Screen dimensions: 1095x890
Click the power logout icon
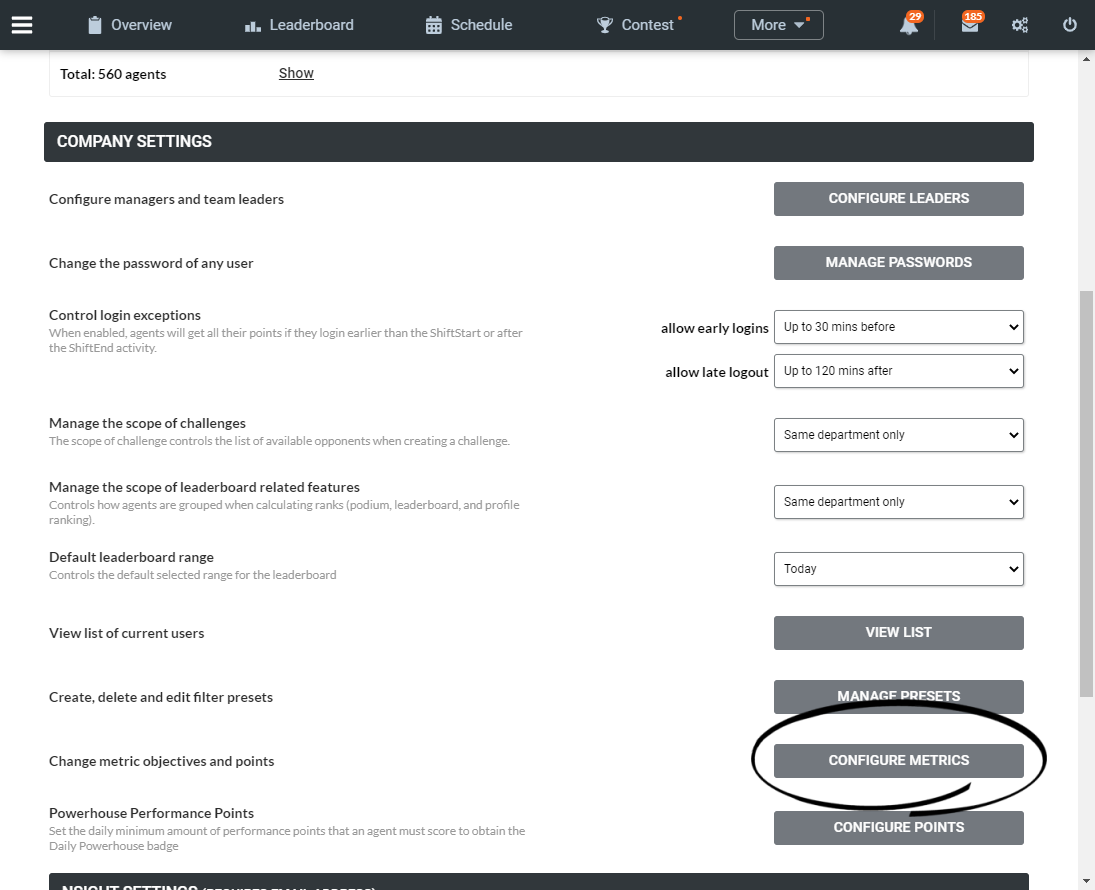1070,25
